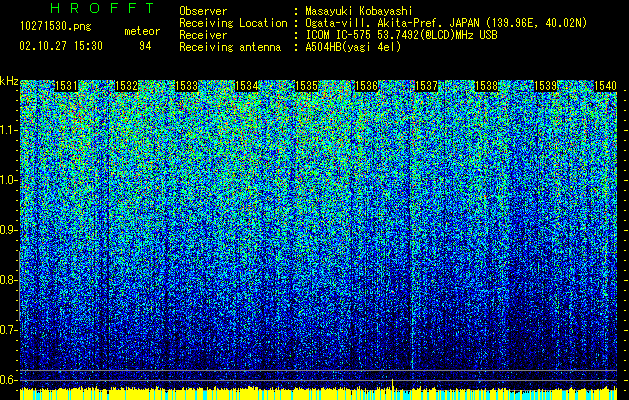The width and height of the screenshot is (629, 400).
Task: Select the 1537 time marker
Action: (x=426, y=86)
